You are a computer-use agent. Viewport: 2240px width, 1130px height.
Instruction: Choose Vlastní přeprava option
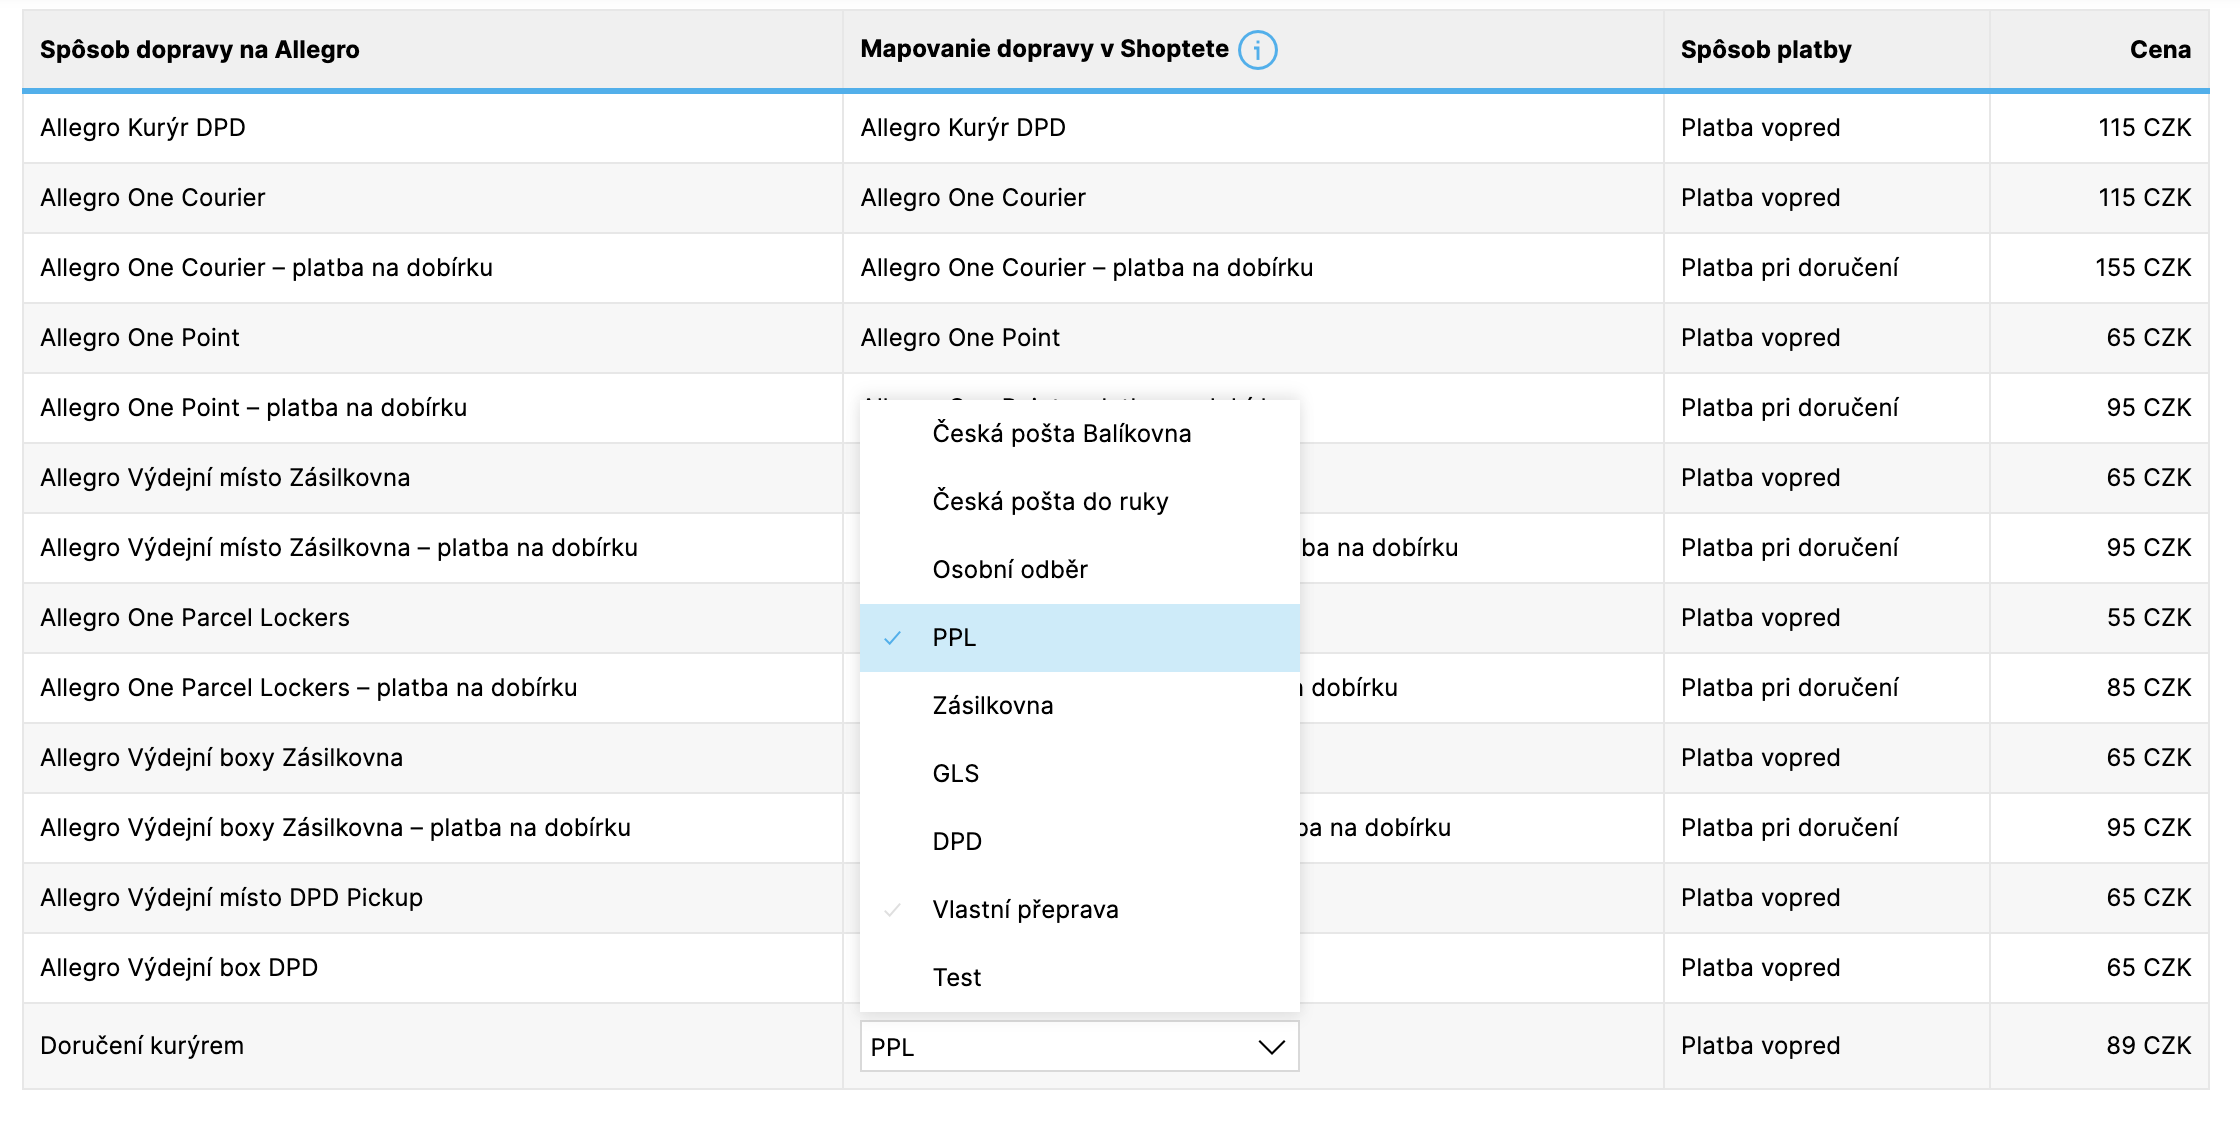pyautogui.click(x=1025, y=910)
